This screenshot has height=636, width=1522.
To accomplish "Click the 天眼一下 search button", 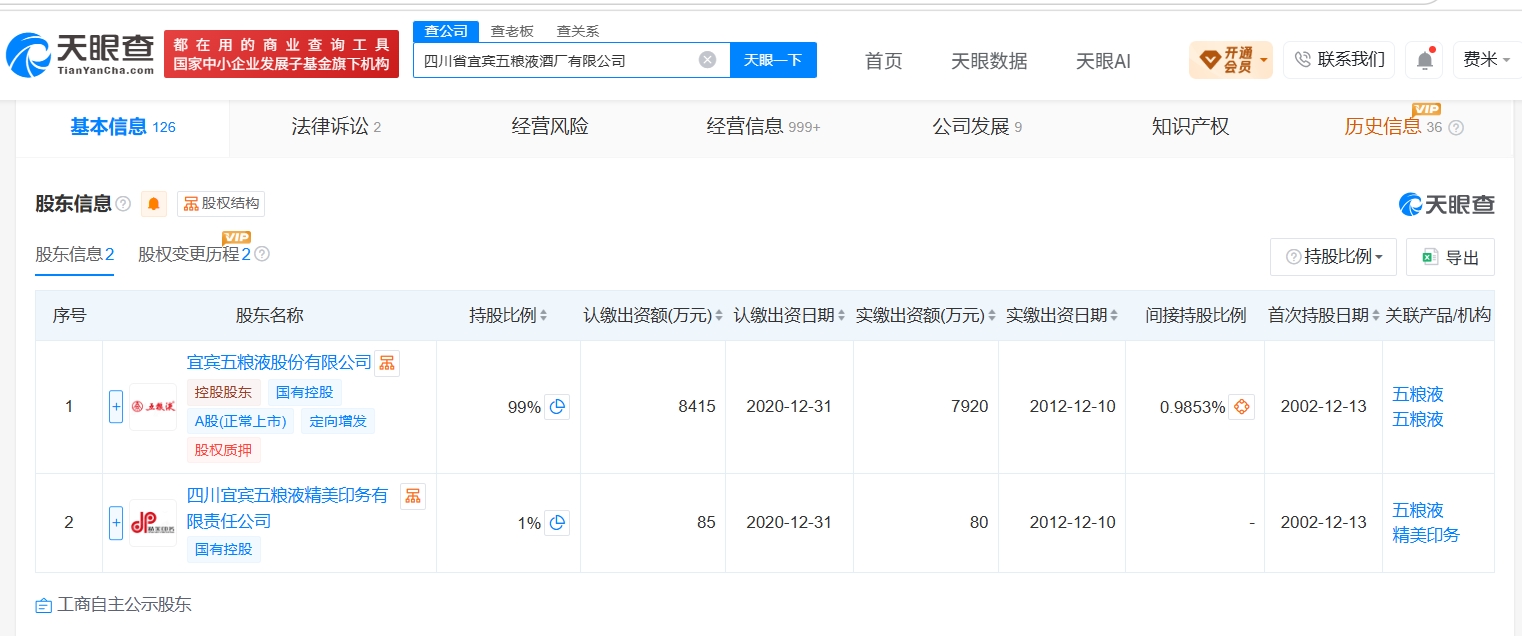I will tap(773, 60).
